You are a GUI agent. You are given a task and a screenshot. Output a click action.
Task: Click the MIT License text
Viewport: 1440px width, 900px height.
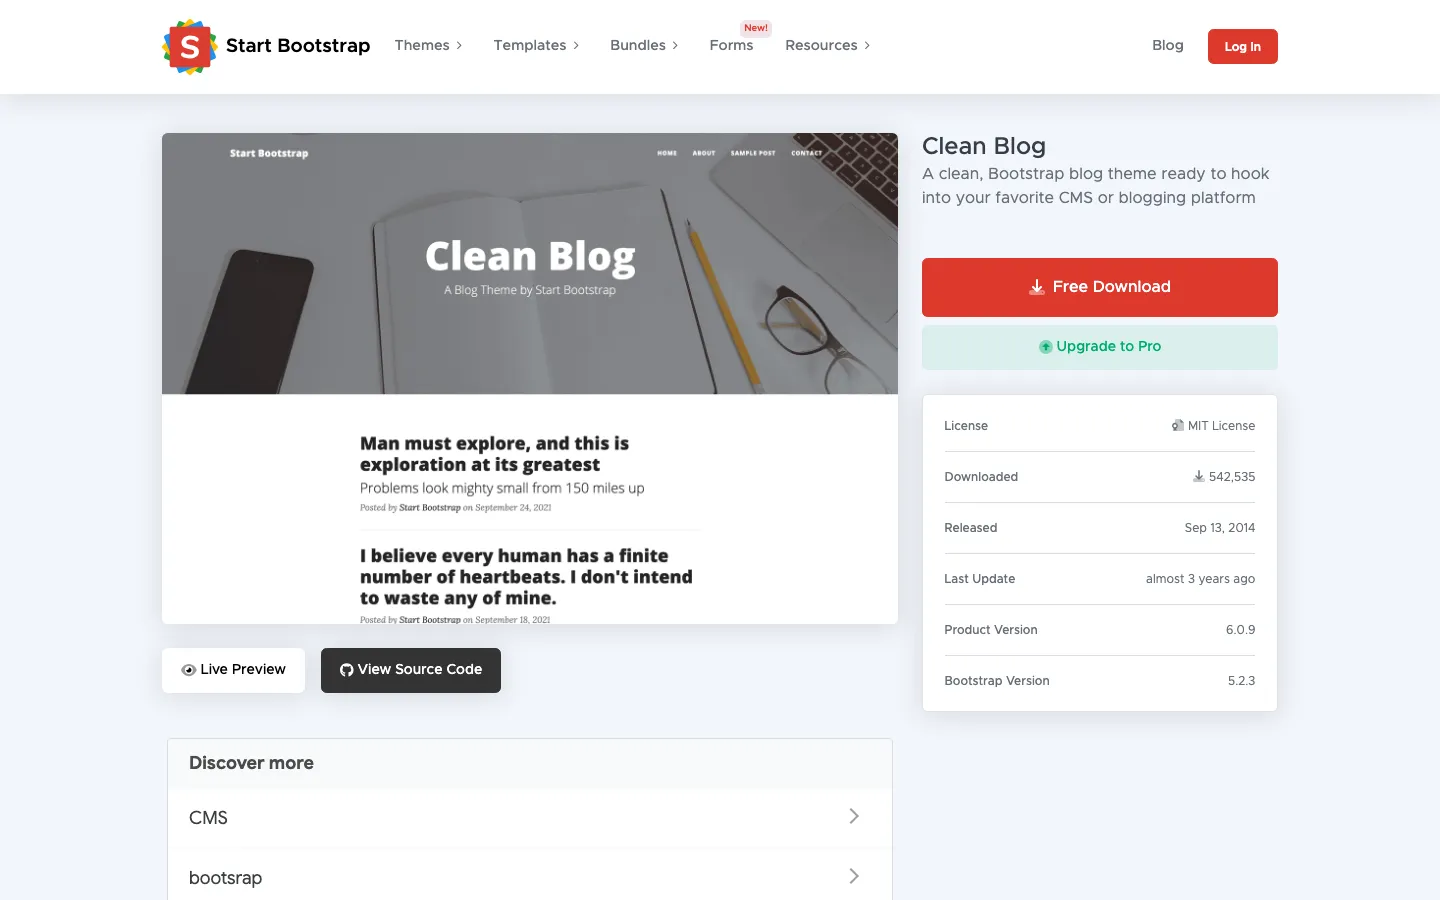[x=1221, y=426]
